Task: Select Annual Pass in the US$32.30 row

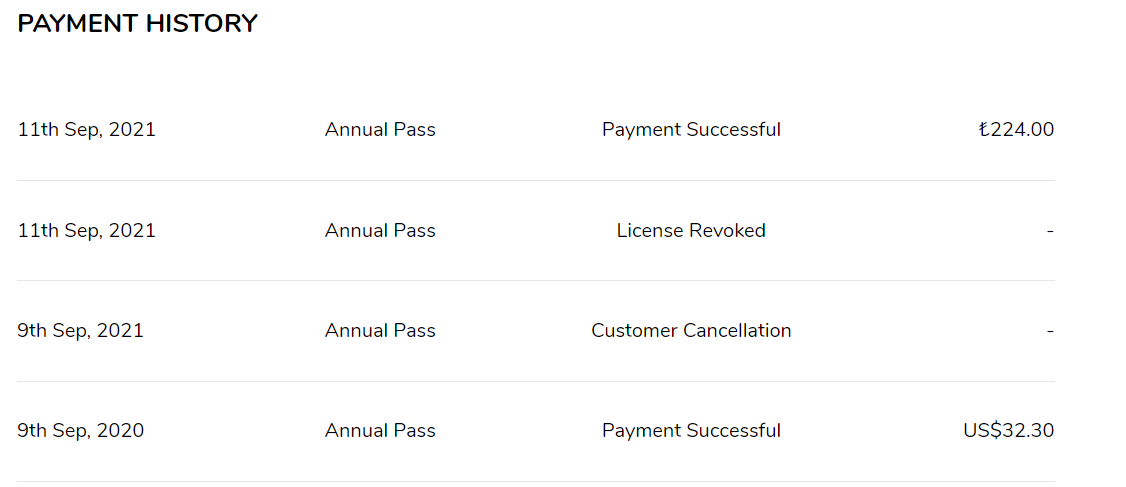Action: pos(380,431)
